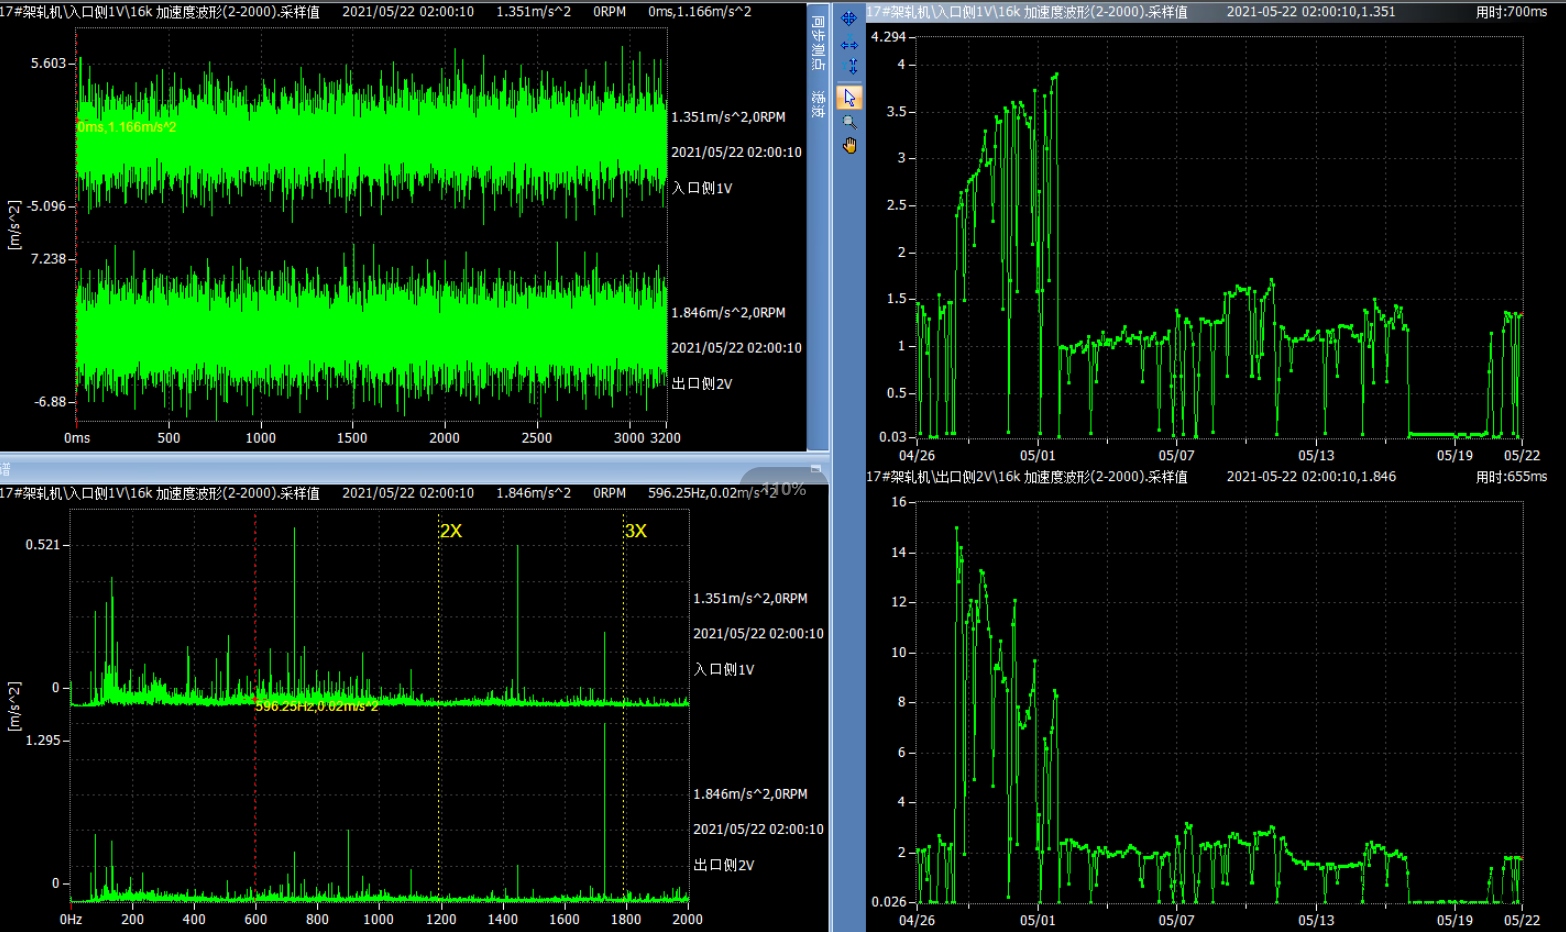1566x932 pixels.
Task: Pick the hand drag tool
Action: (x=849, y=146)
